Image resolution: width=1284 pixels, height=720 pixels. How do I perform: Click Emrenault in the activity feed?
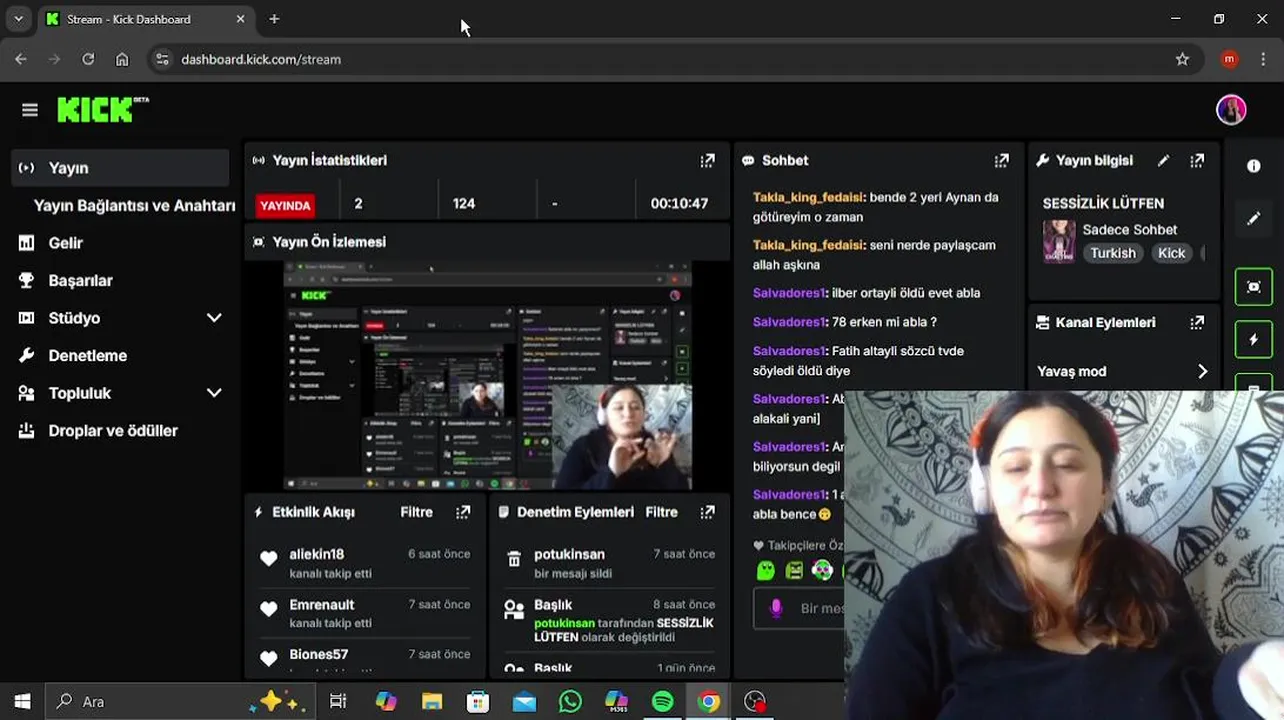point(322,604)
